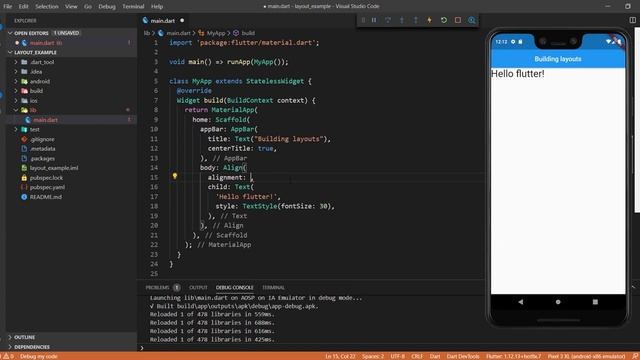This screenshot has width=640, height=360.
Task: Open the Debug menu
Action: tap(107, 7)
